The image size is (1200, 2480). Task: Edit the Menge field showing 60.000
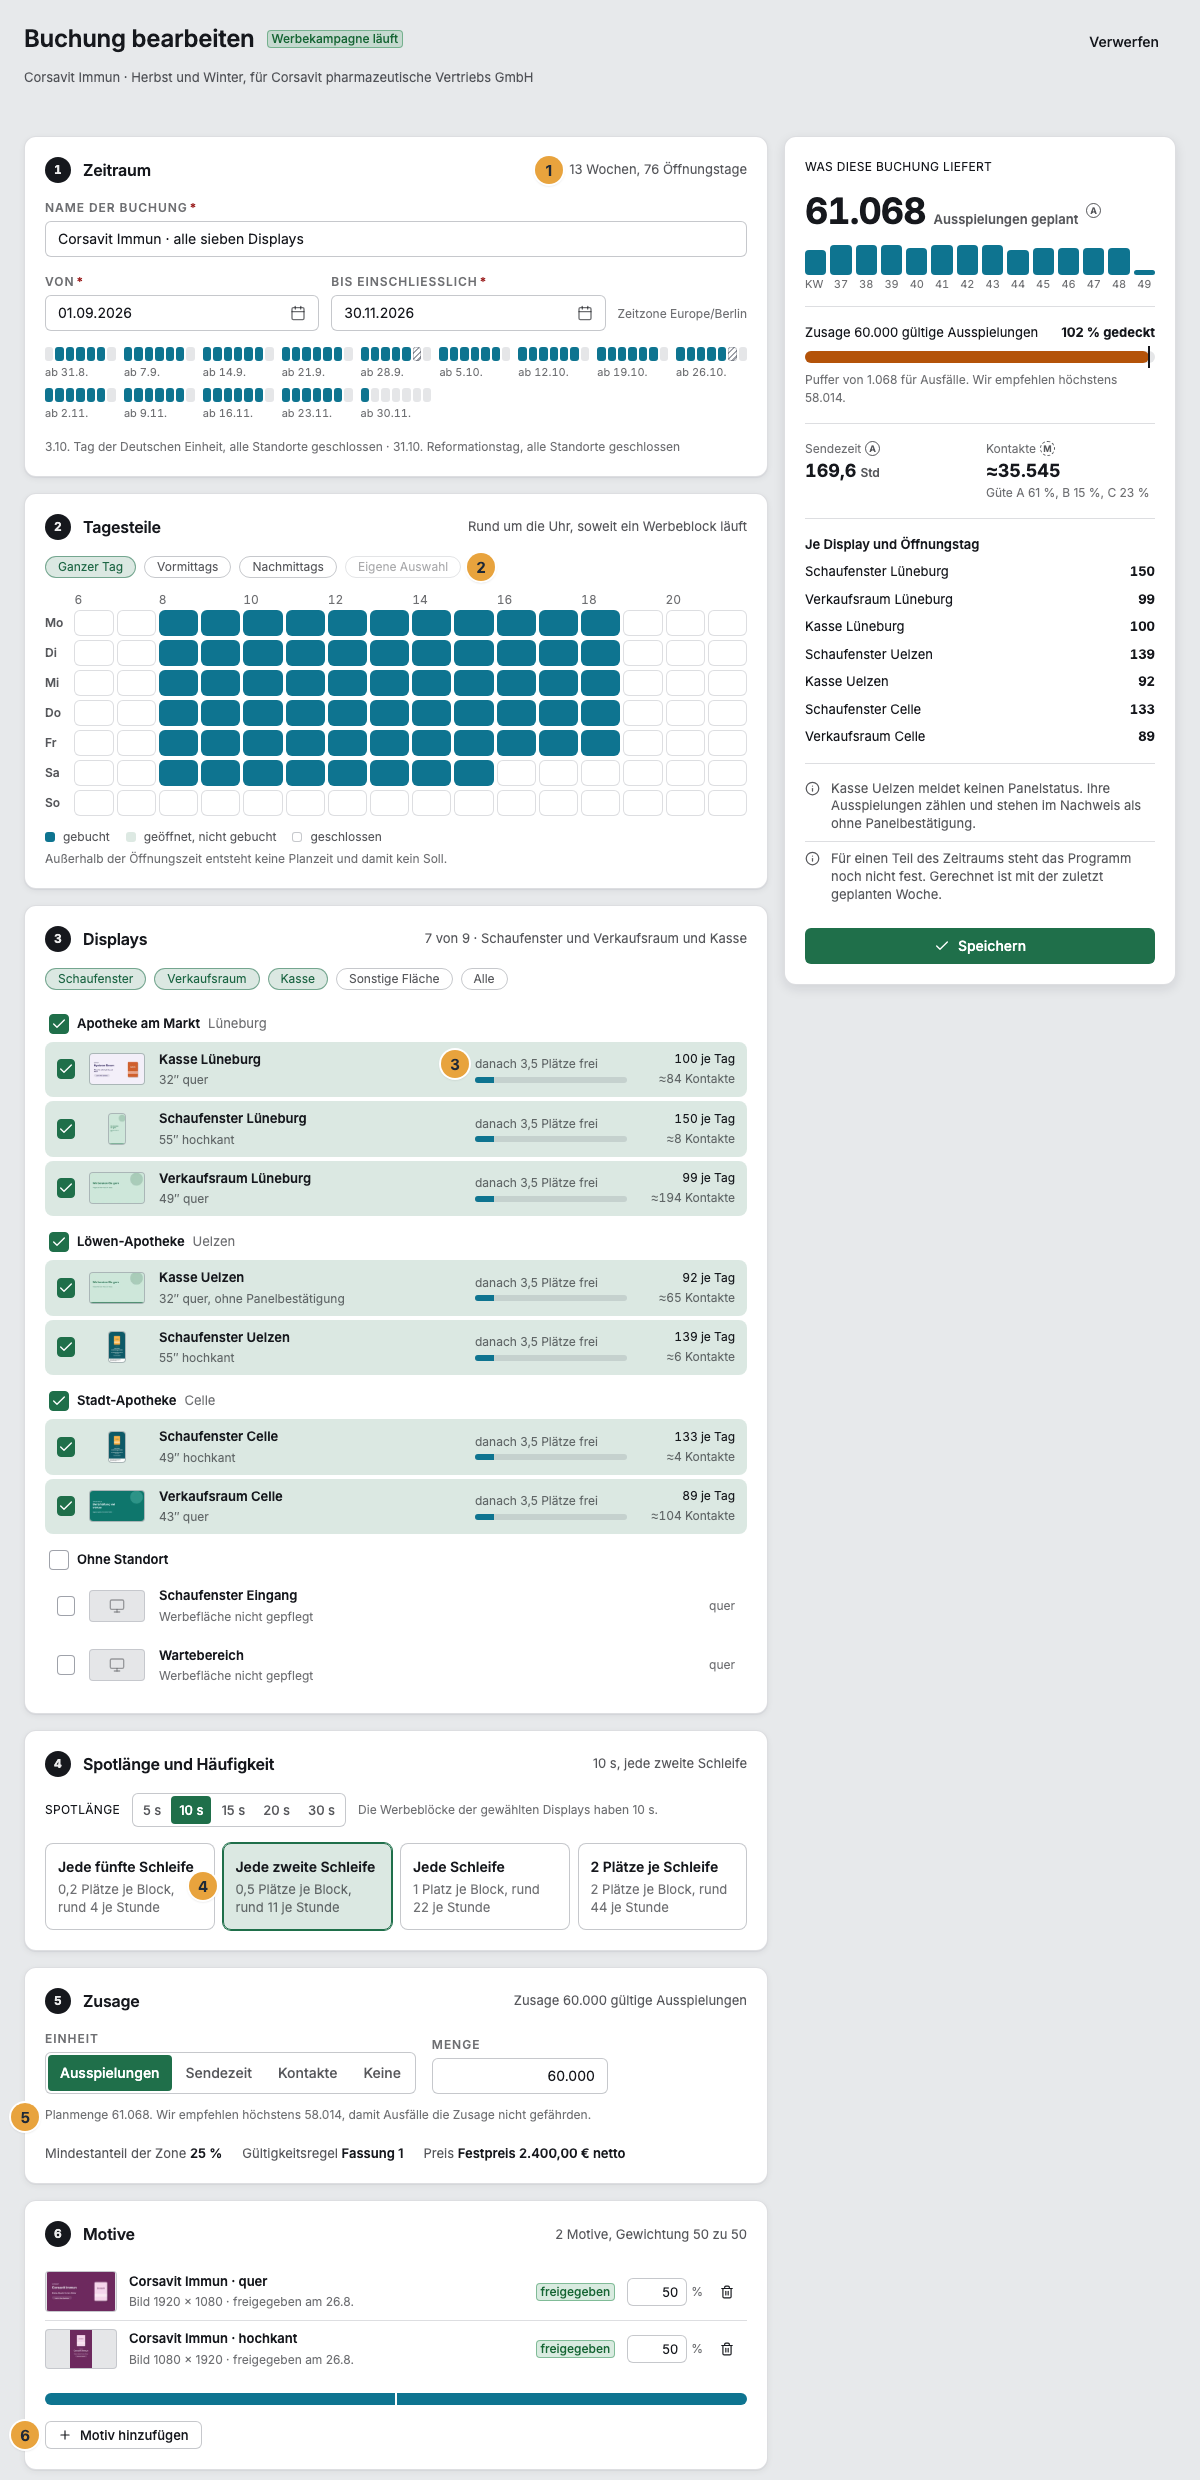pyautogui.click(x=520, y=2076)
